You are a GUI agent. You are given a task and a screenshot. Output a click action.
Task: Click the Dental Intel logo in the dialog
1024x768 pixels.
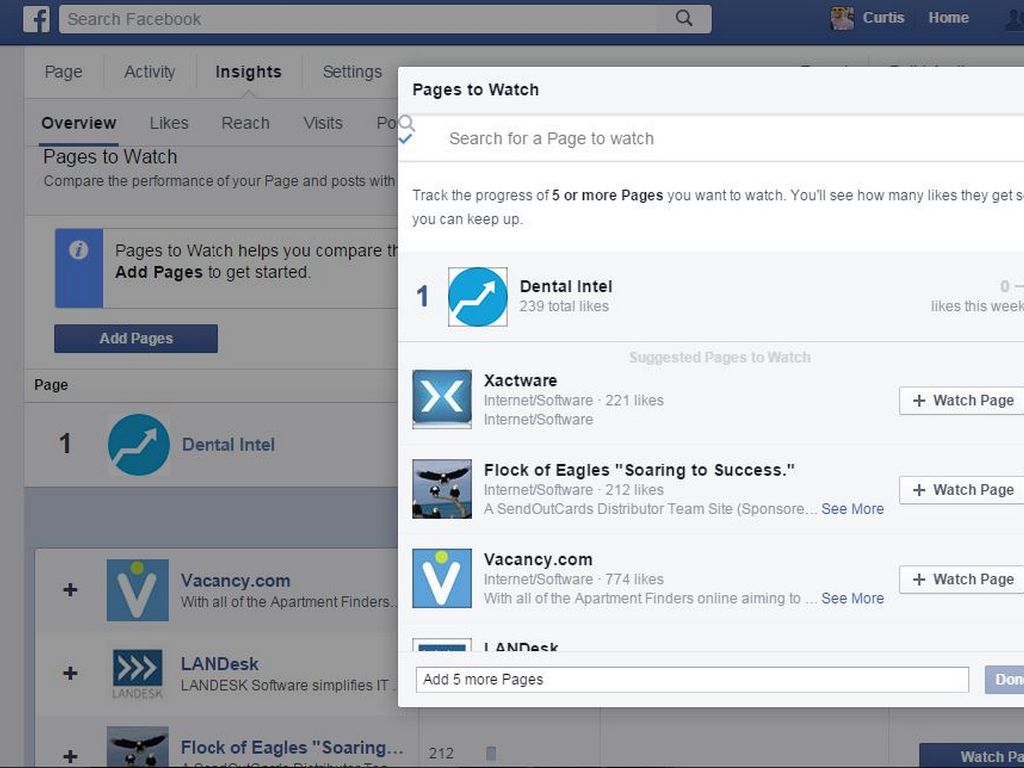pyautogui.click(x=477, y=297)
